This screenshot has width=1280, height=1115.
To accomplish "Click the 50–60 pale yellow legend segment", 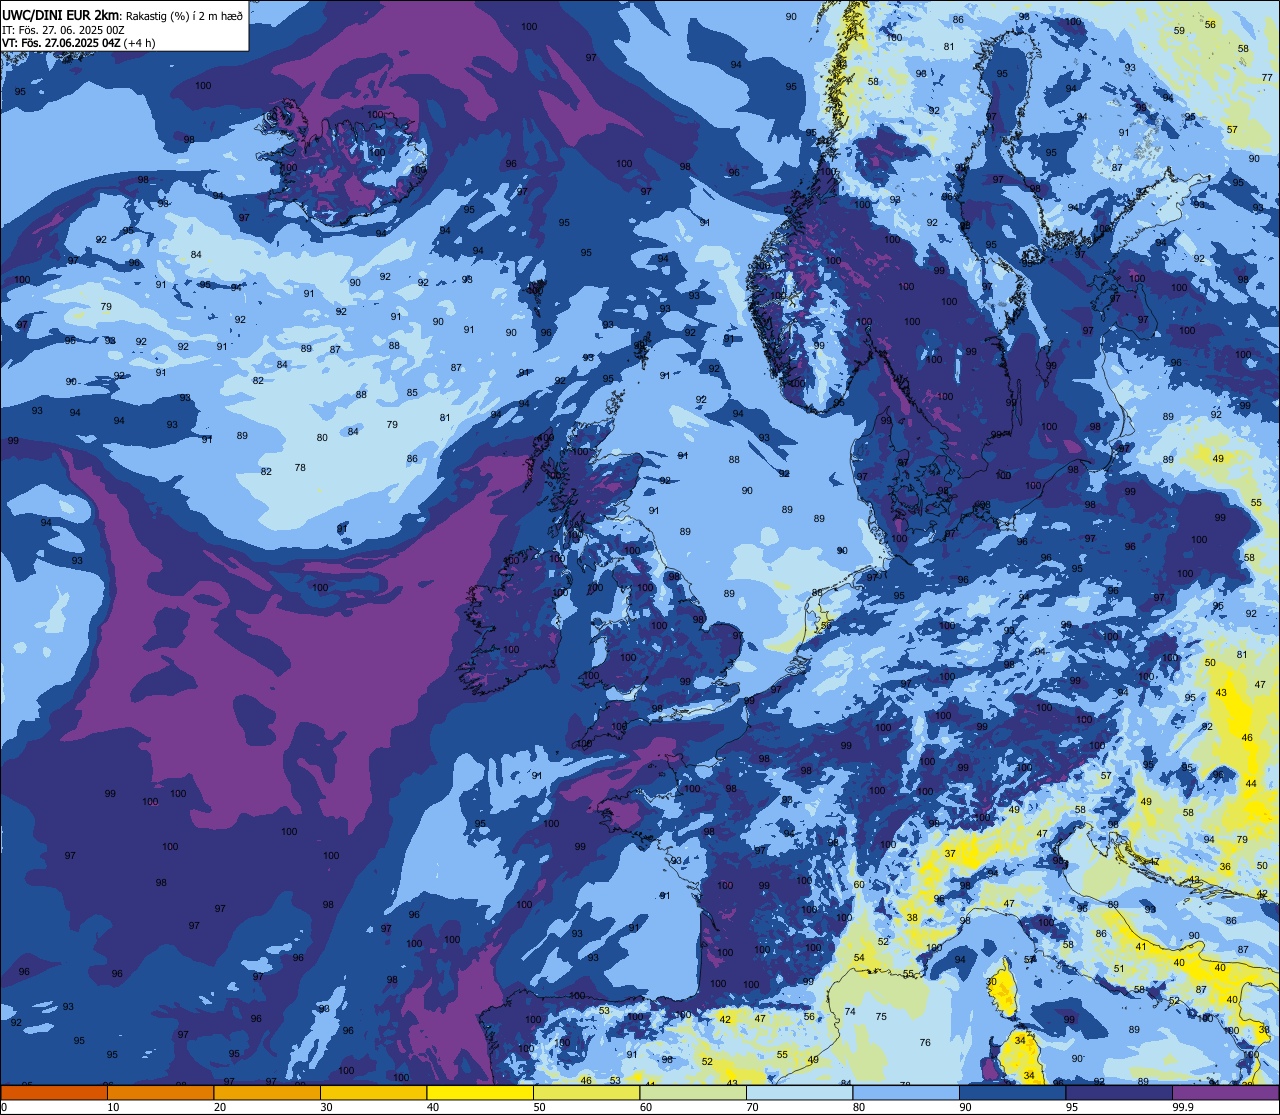I will coord(586,1092).
